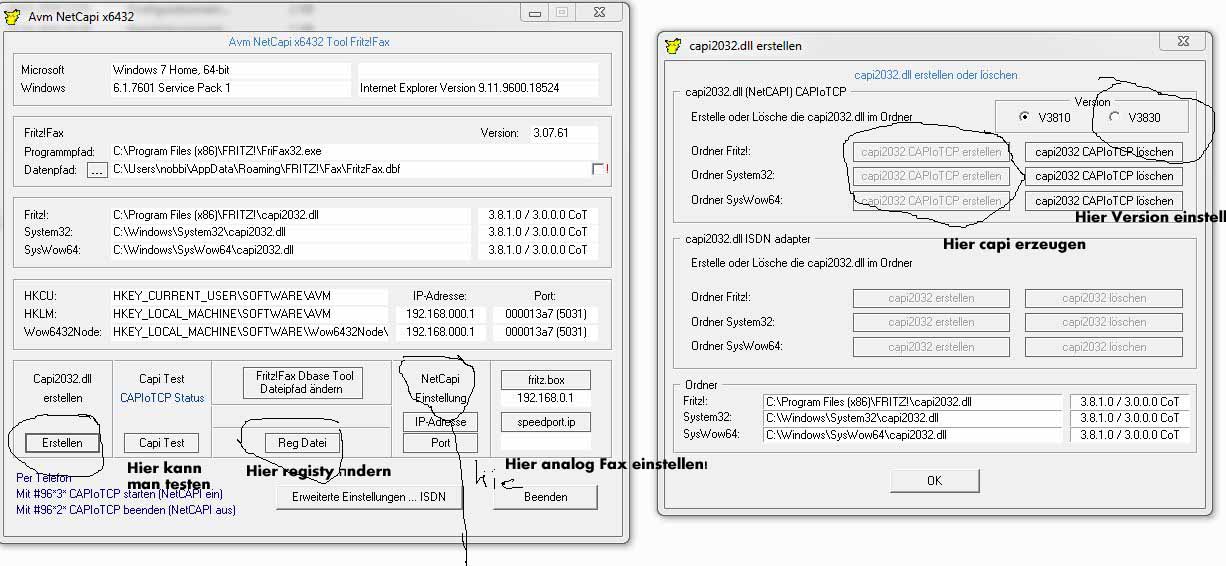Click the Erstellen button under Capi2032.dll
Viewport: 1226px width, 566px height.
tap(63, 442)
